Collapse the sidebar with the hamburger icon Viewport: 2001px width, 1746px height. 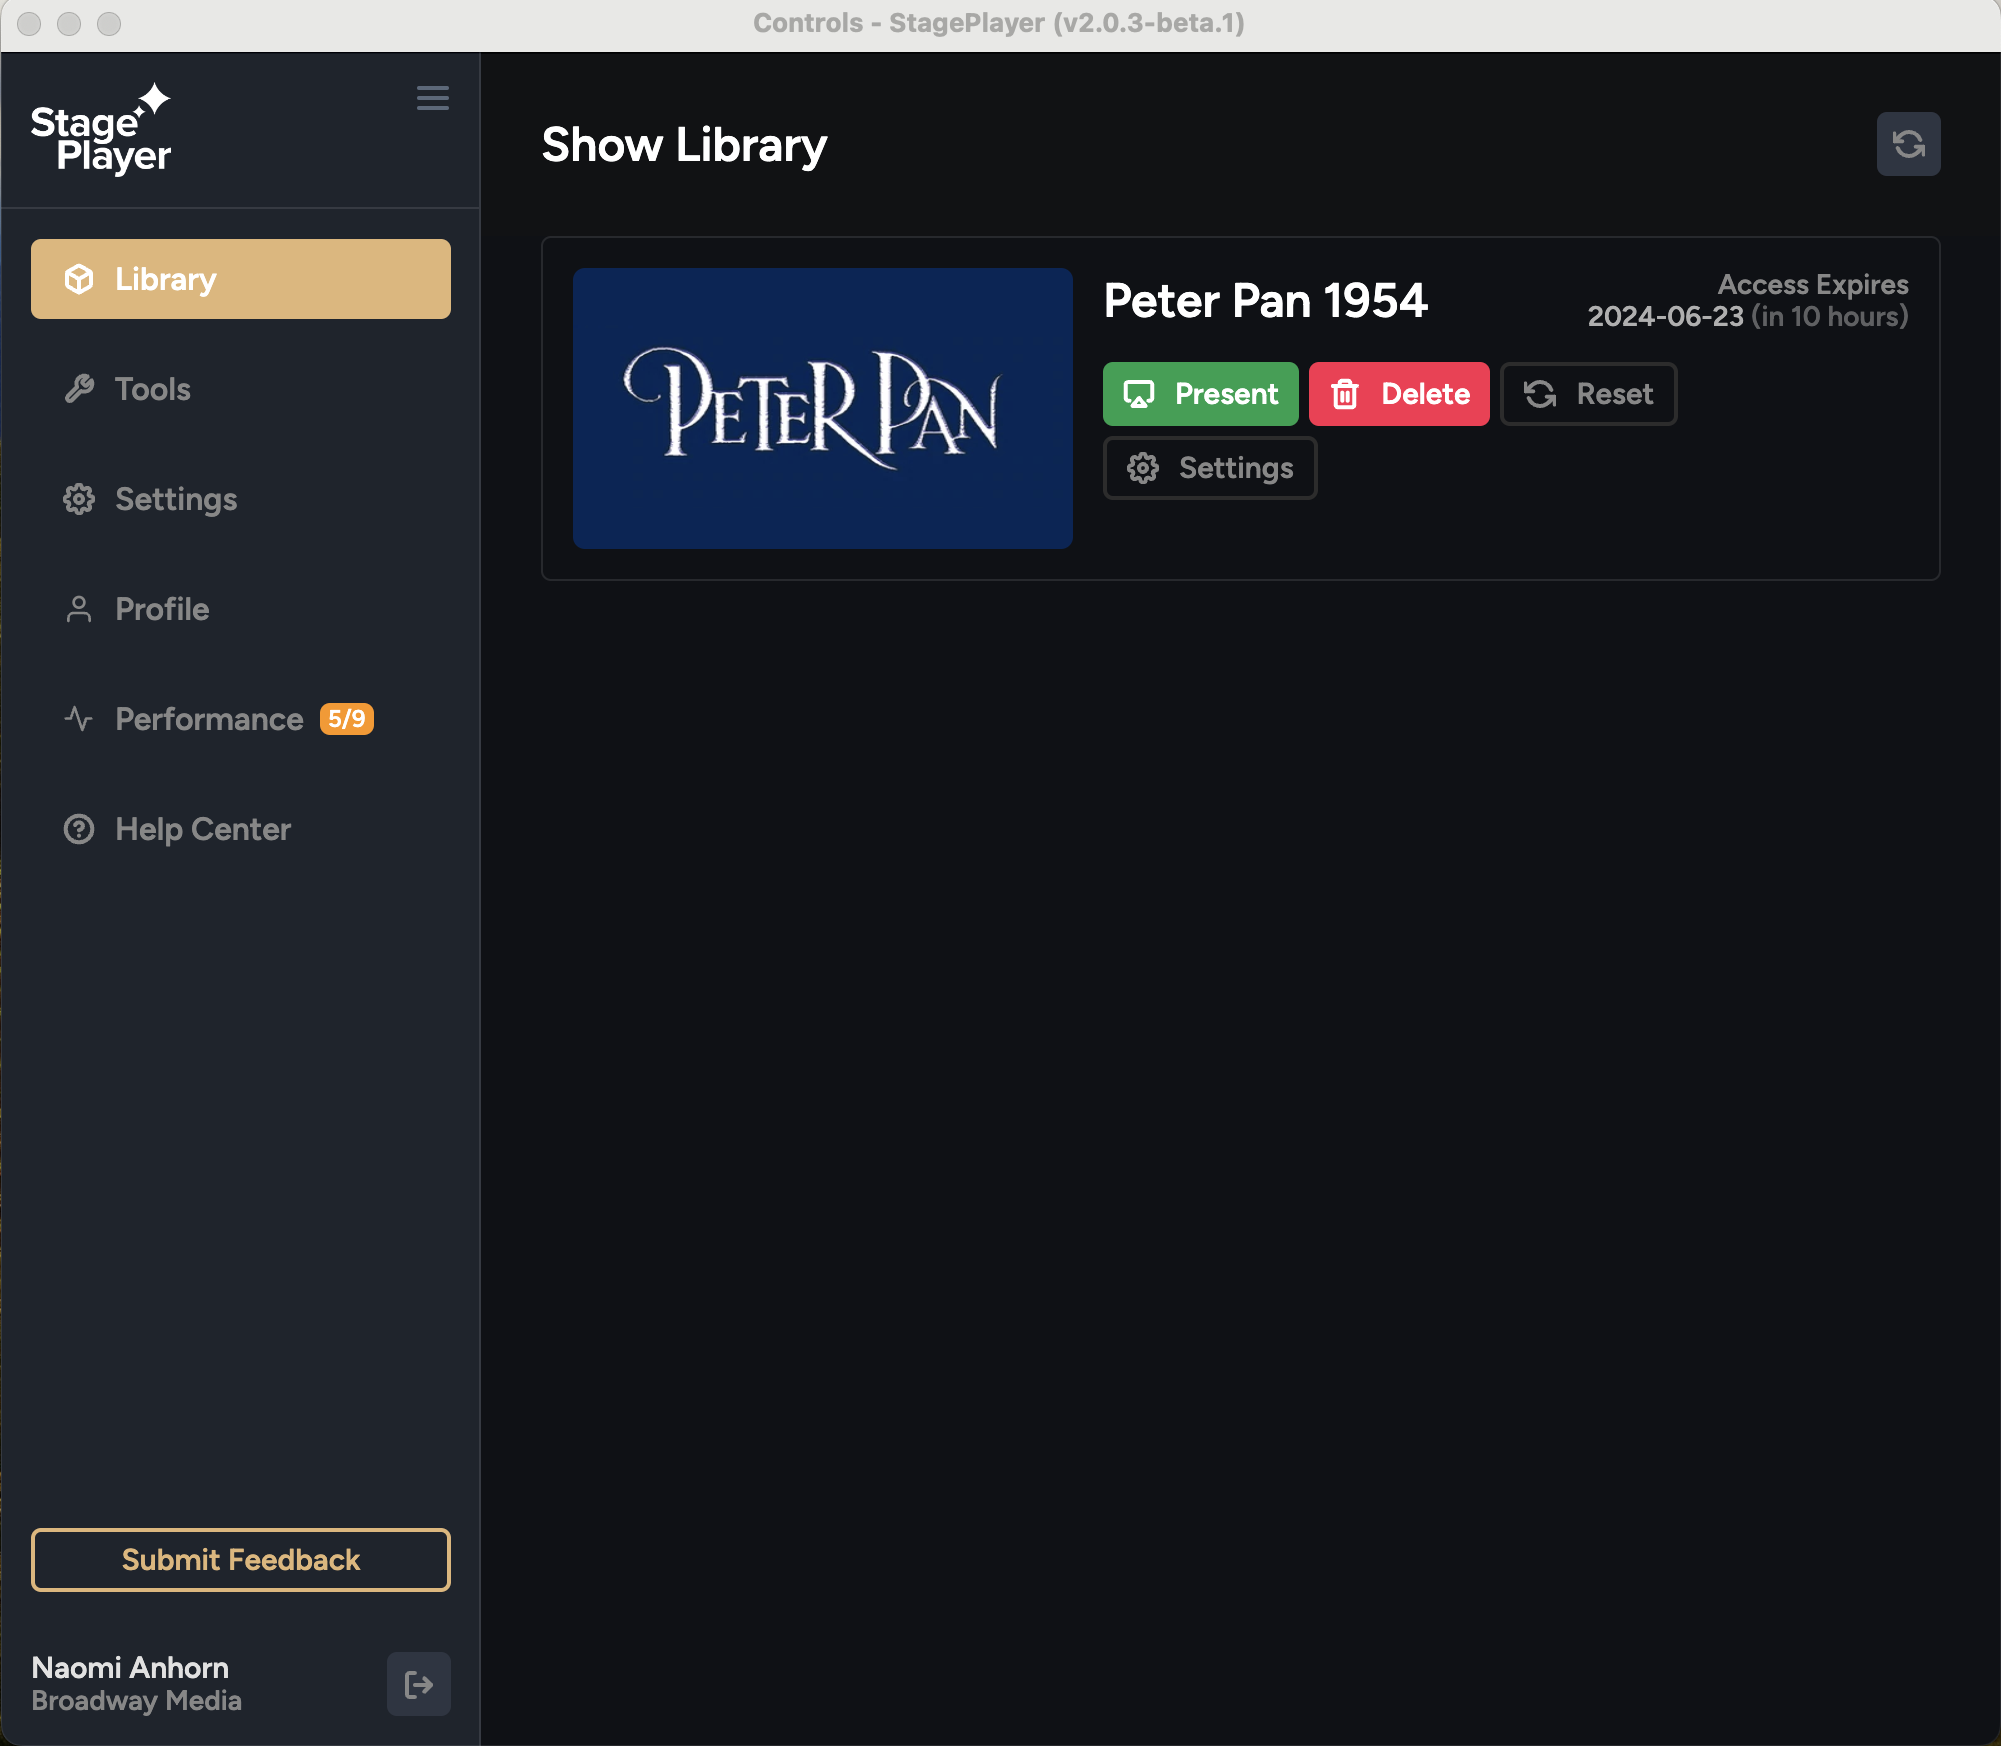click(x=432, y=98)
